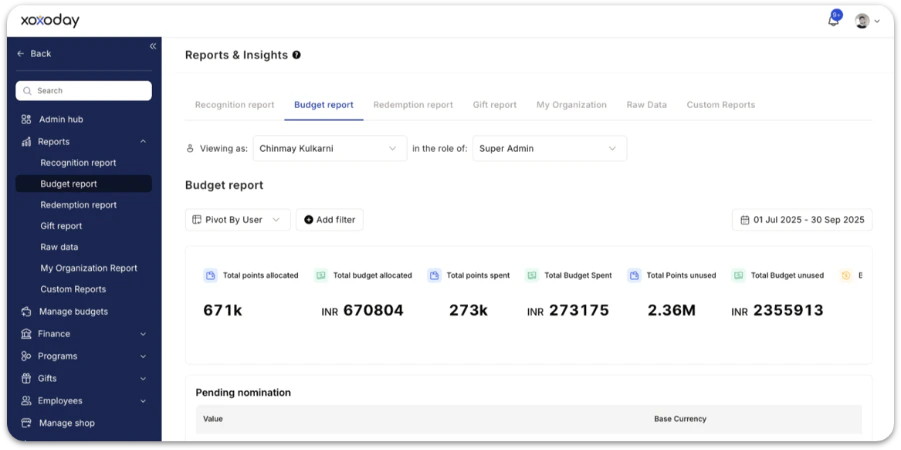Screen dimensions: 901x450
Task: Expand the Employees section chevron
Action: 143,401
